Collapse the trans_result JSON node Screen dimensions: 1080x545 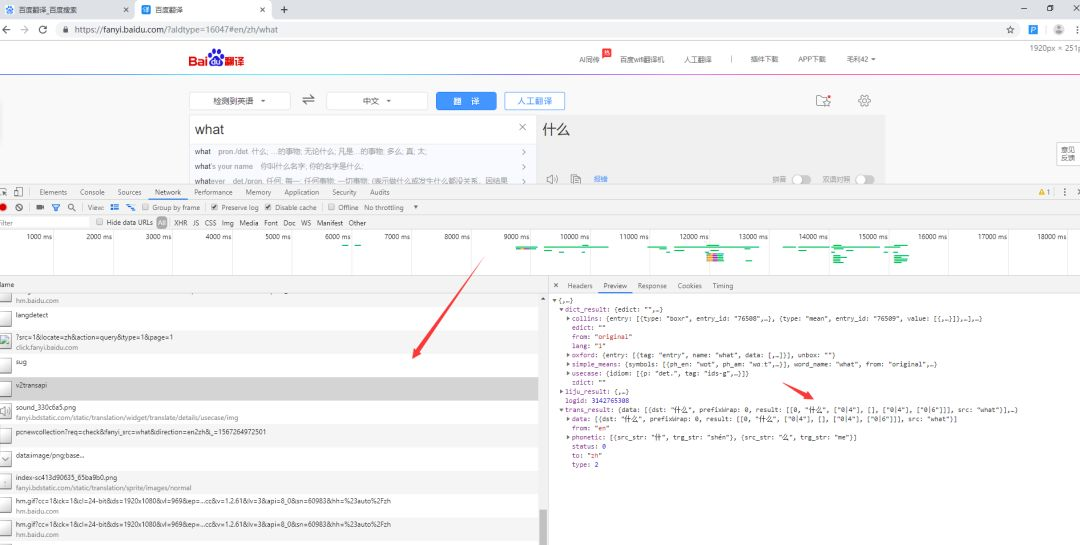tap(561, 410)
